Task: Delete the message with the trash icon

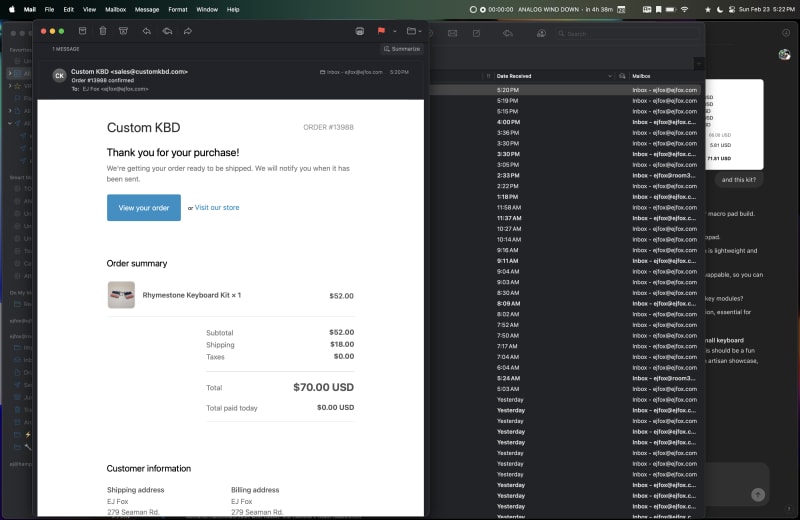Action: [103, 31]
